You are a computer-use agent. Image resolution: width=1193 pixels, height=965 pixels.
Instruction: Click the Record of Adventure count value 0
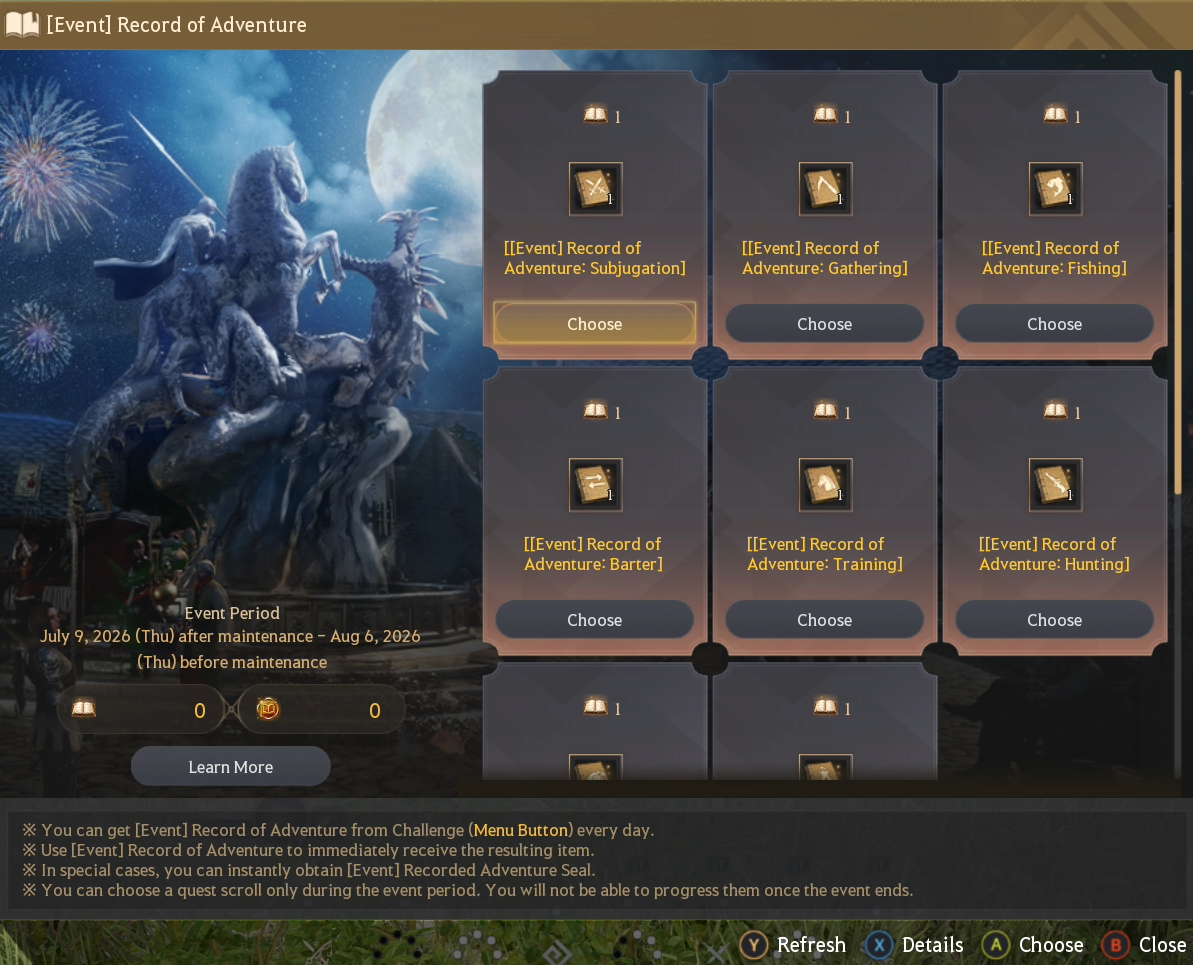(199, 710)
